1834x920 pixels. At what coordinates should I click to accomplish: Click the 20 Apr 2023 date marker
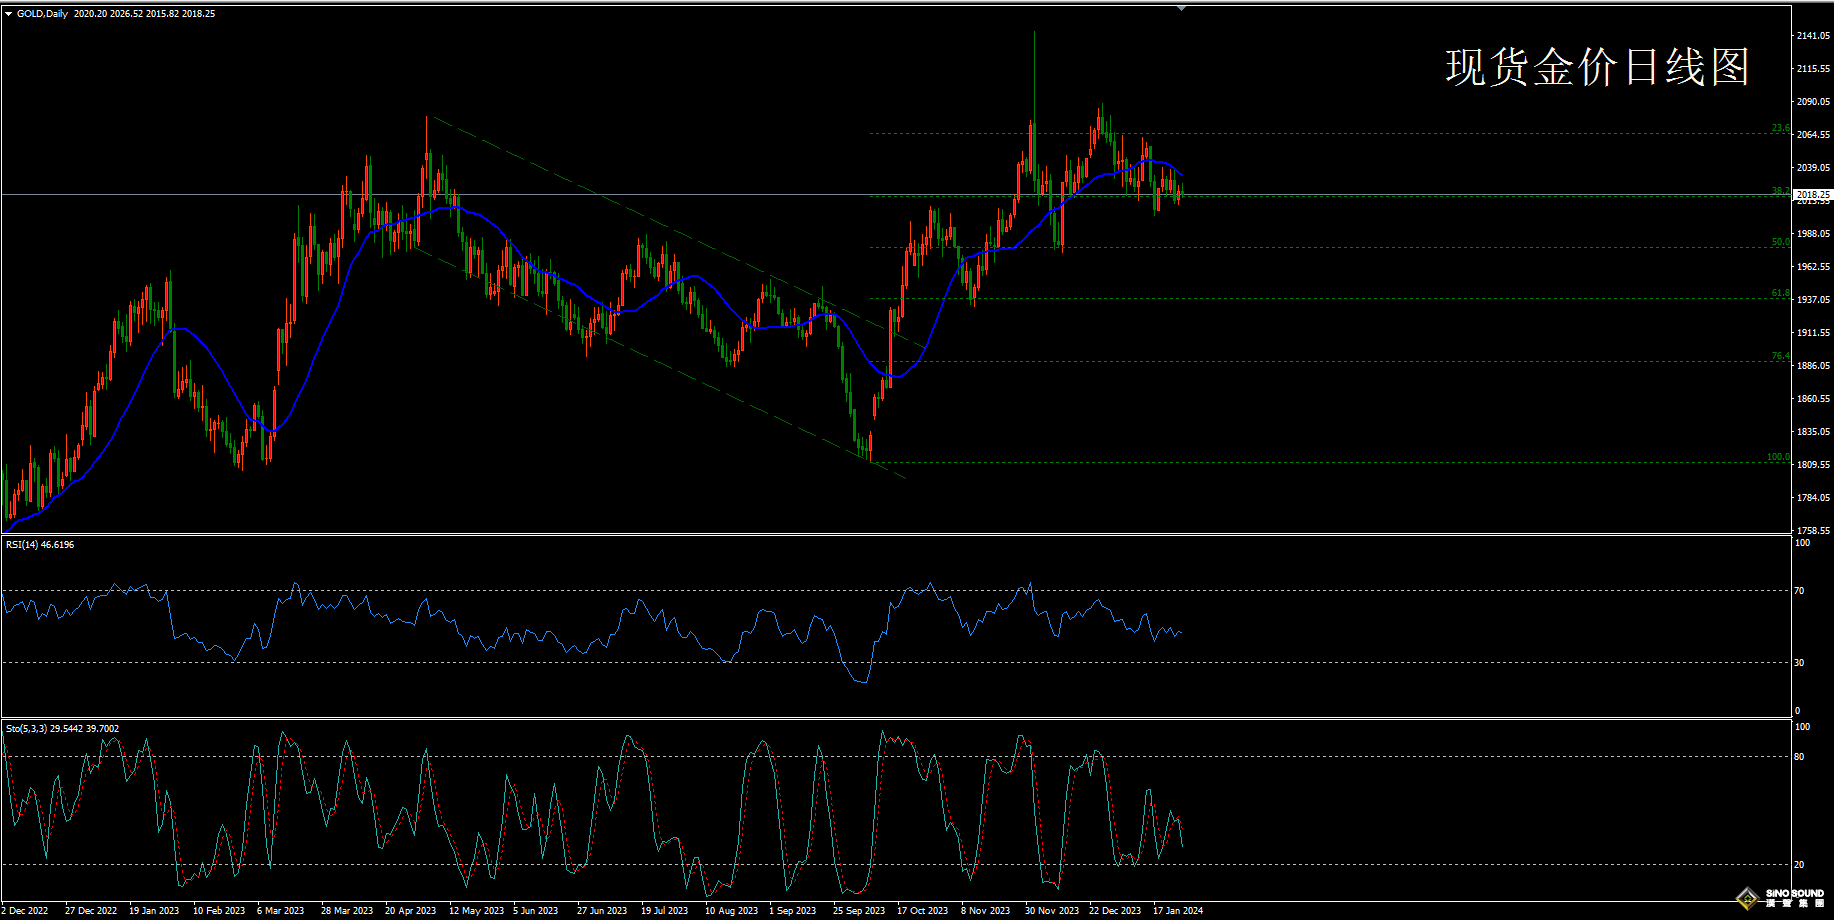pos(410,911)
